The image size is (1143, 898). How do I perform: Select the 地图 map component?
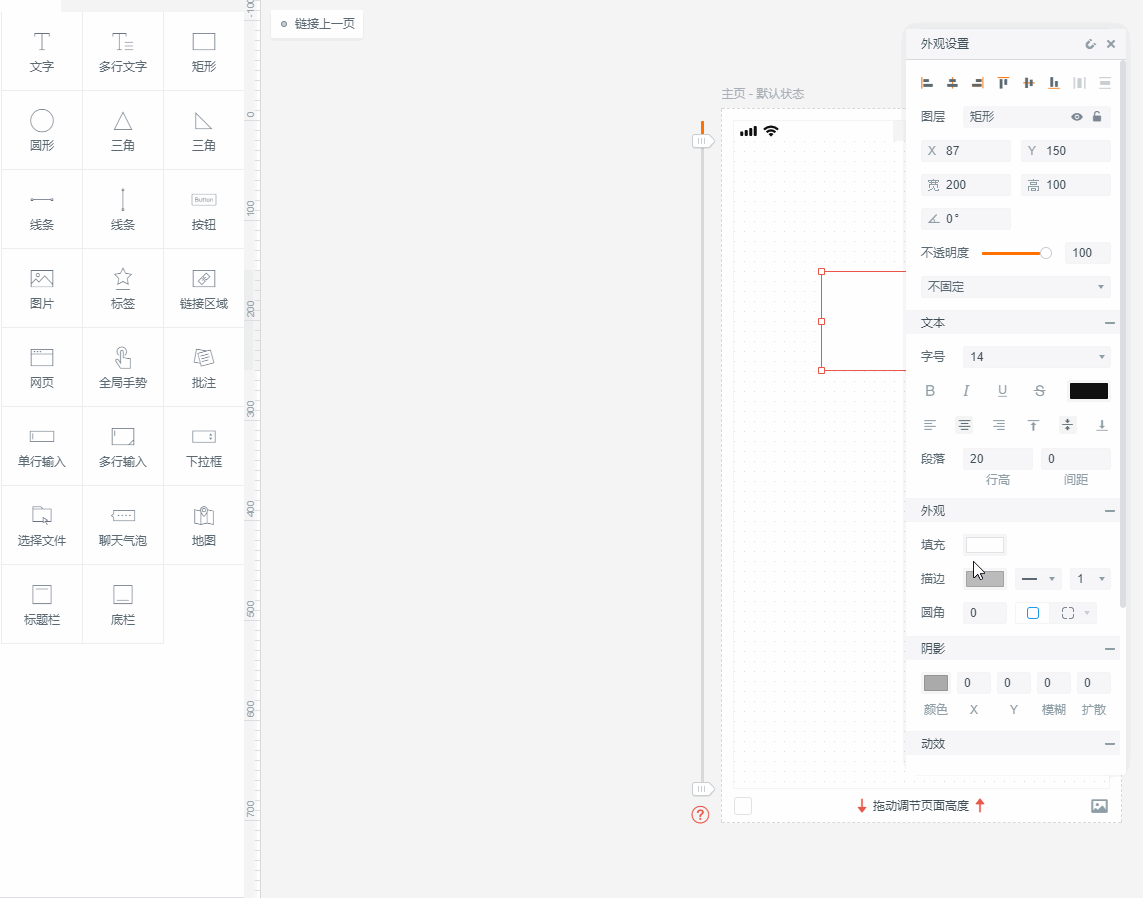click(x=203, y=526)
